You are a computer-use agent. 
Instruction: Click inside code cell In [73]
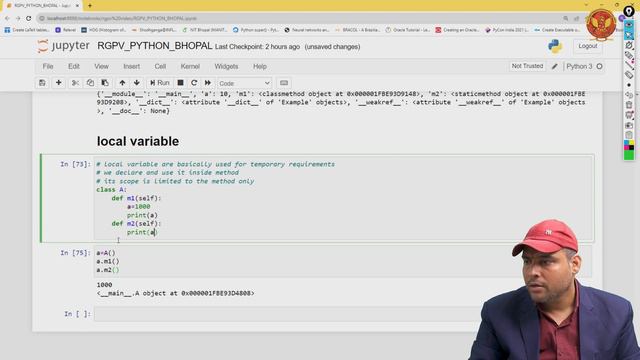pos(344,198)
